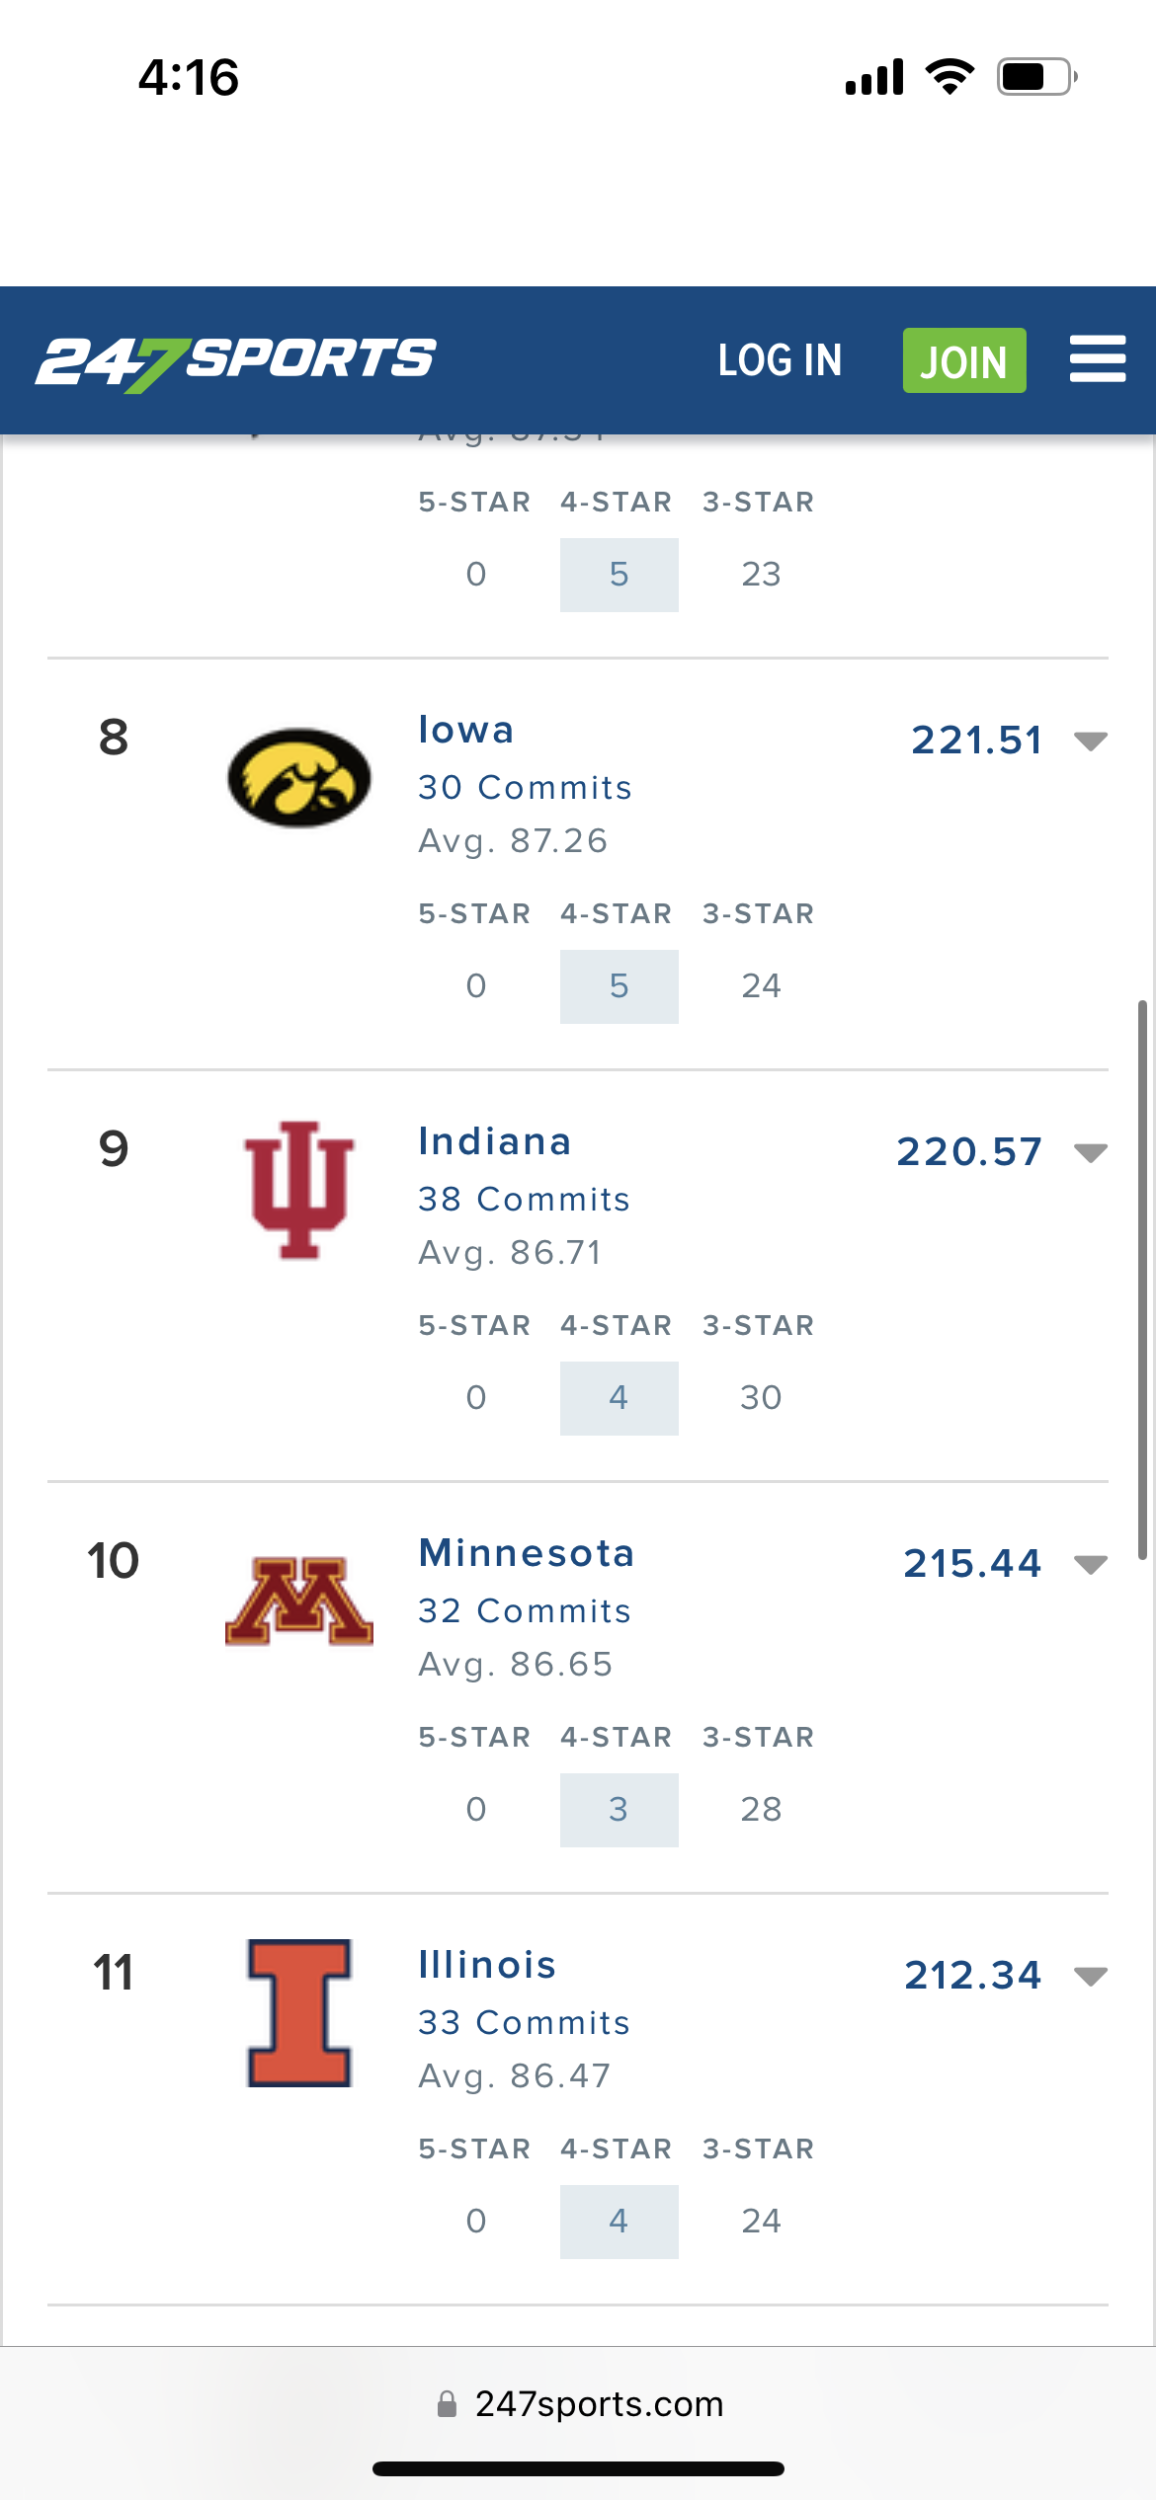Tap the Iowa Hawkeyes logo

[x=299, y=777]
